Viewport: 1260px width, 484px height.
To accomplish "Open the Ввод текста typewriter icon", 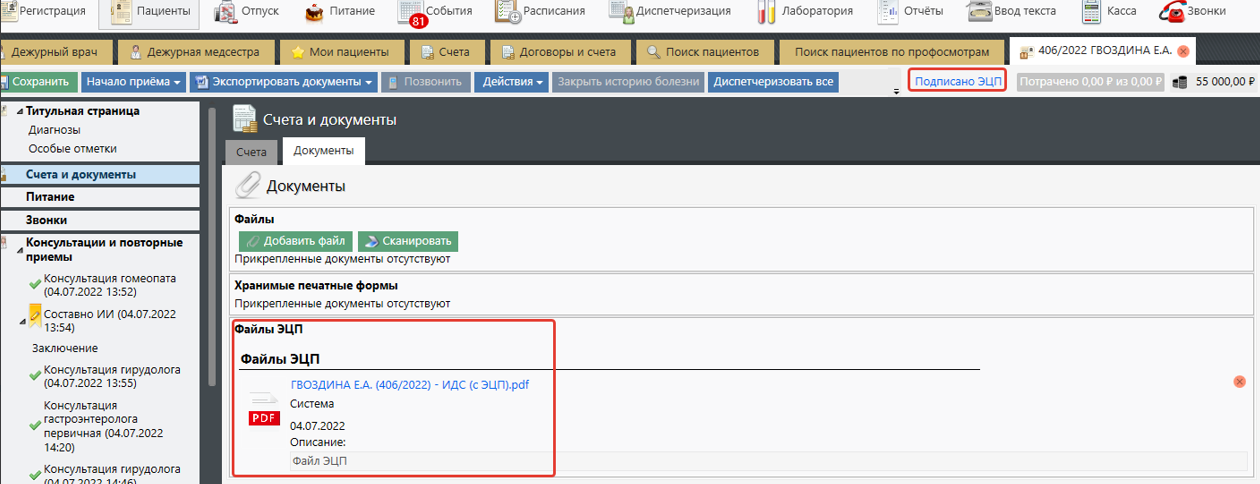I will pyautogui.click(x=979, y=12).
